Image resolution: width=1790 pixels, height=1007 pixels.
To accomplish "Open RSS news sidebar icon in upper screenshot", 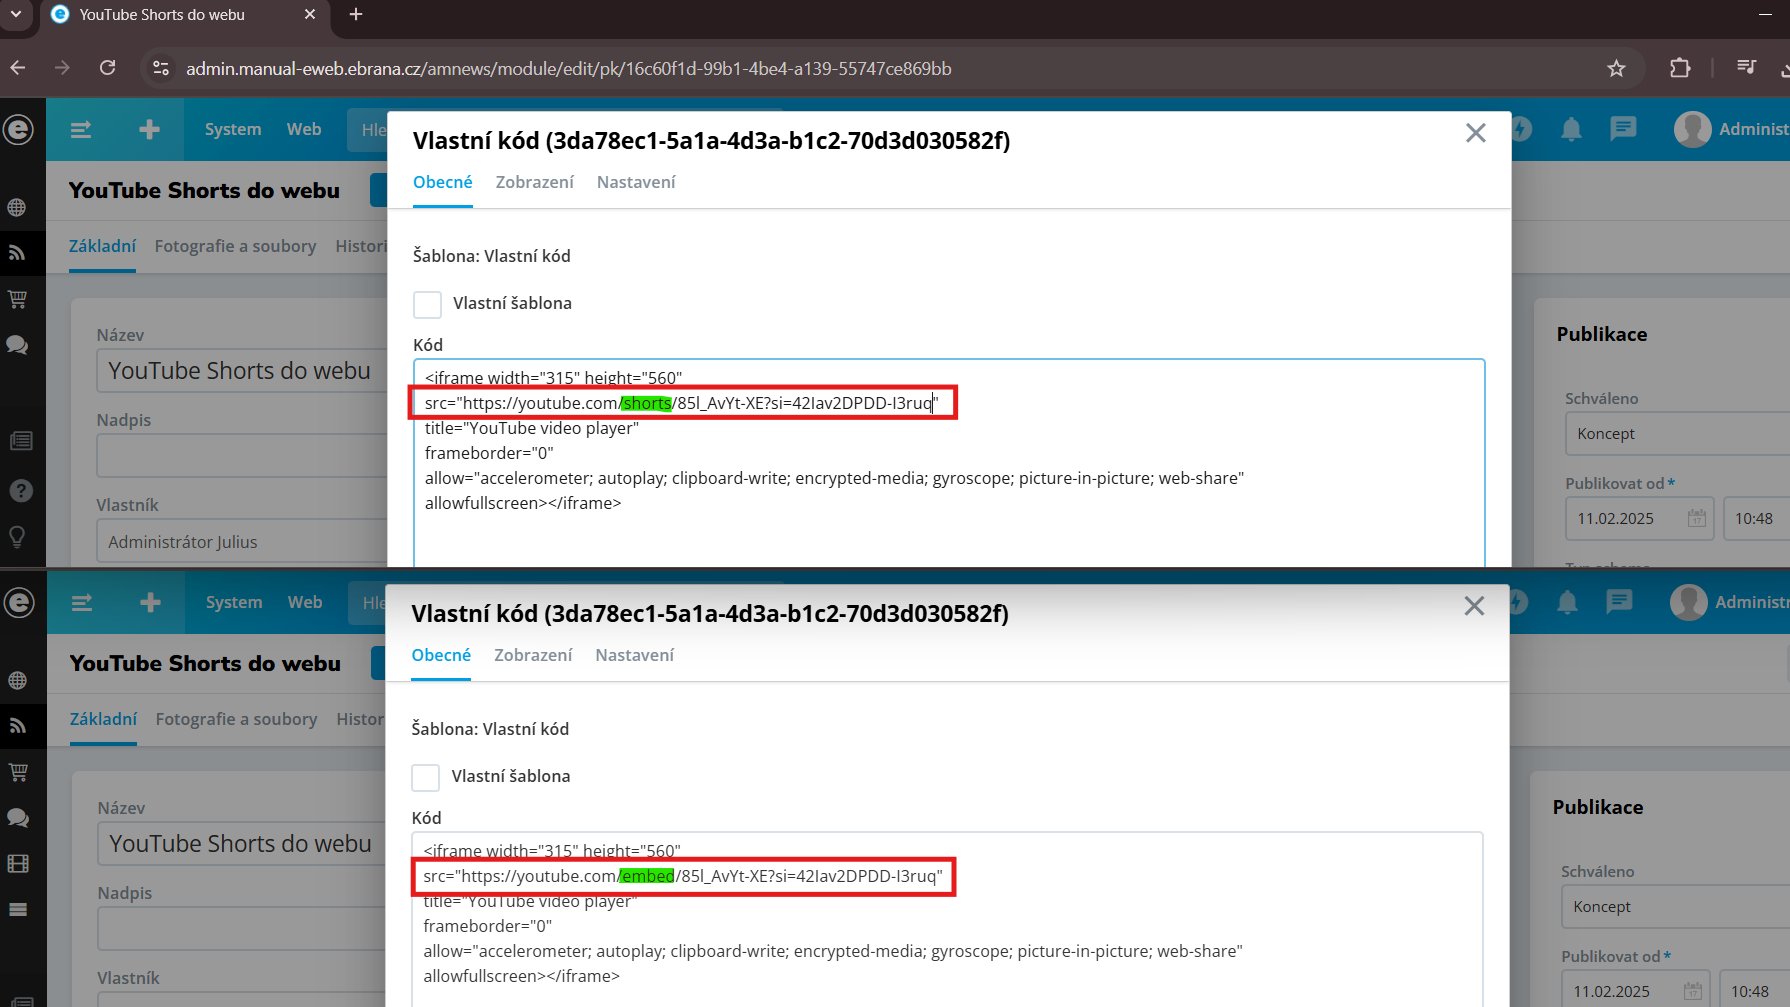I will 17,253.
